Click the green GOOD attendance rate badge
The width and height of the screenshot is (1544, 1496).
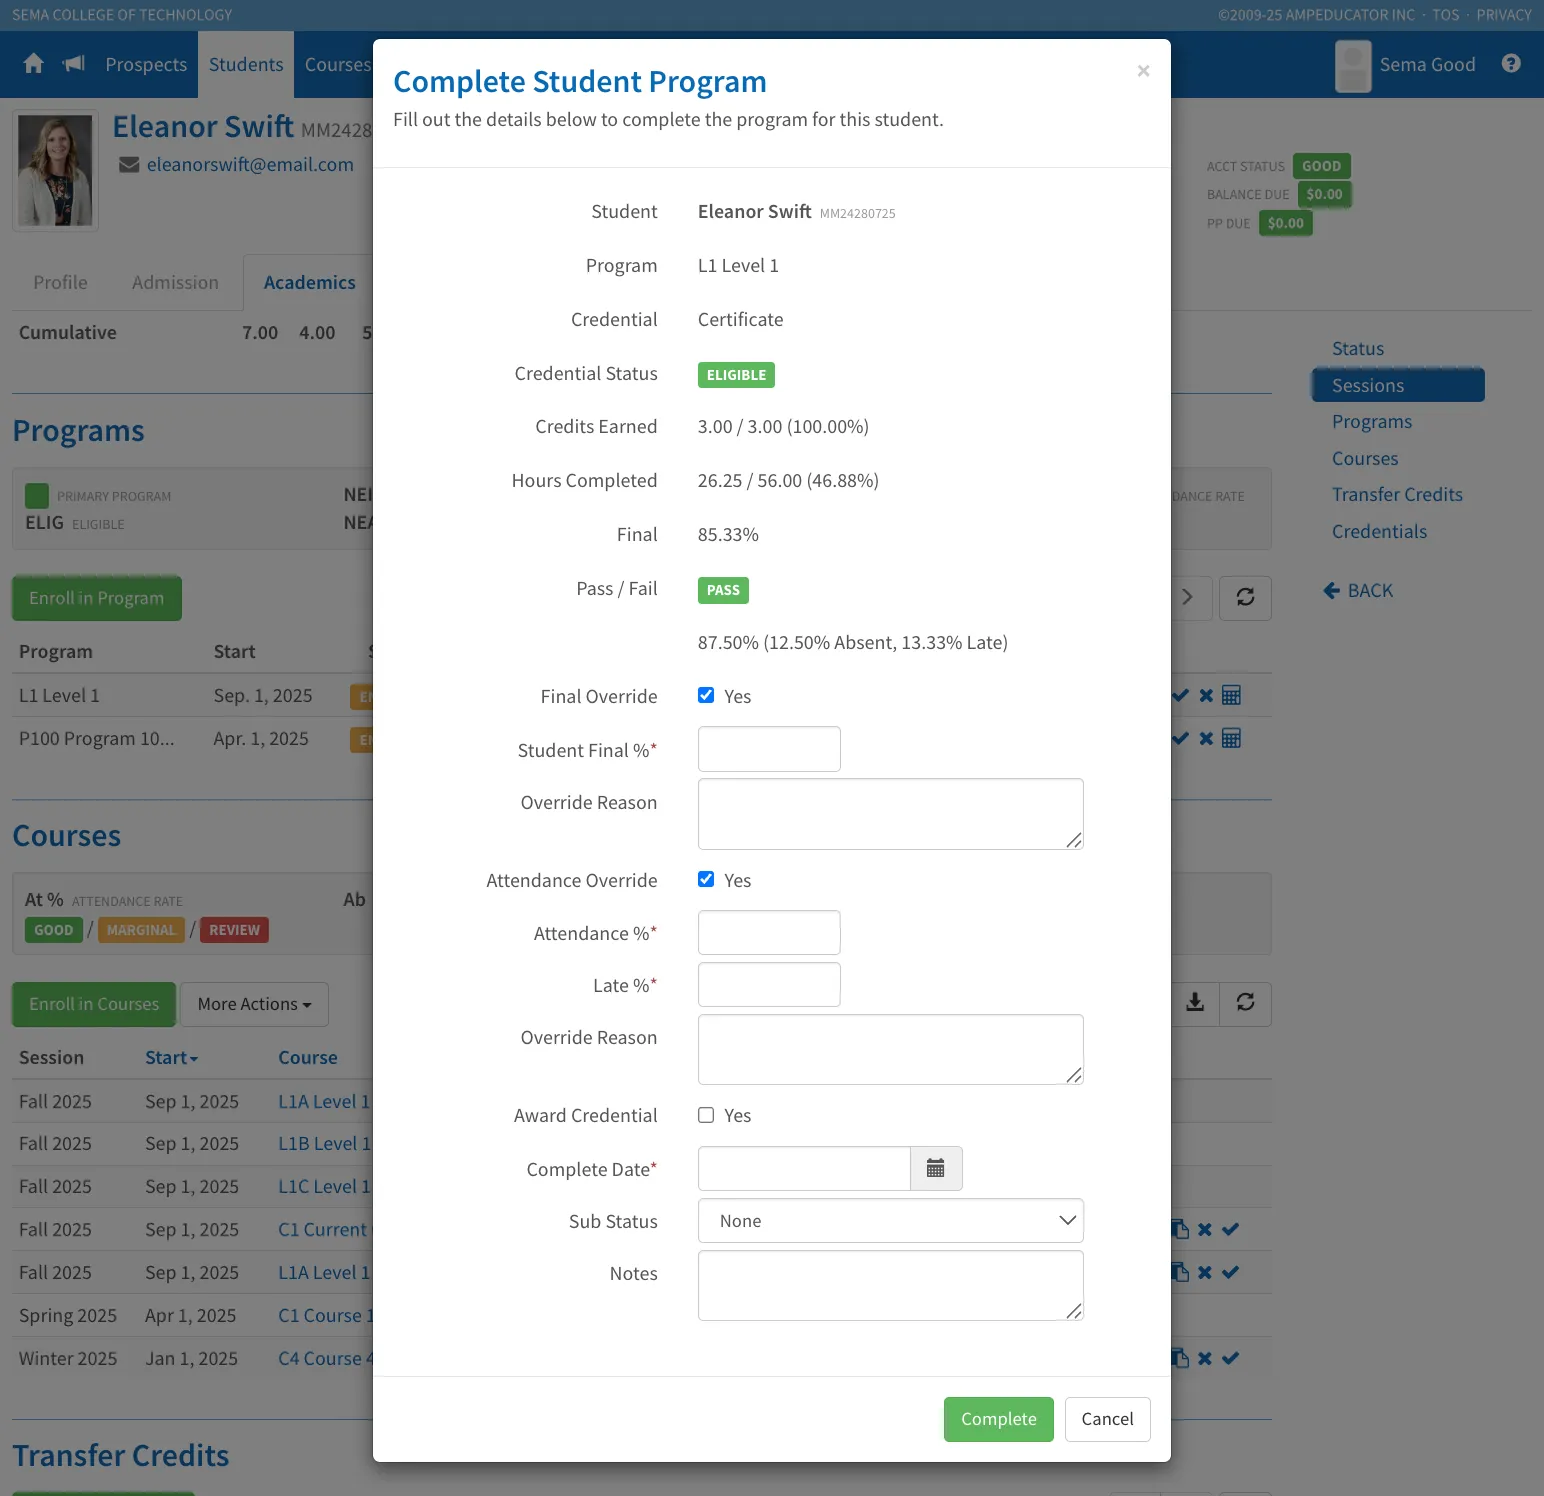coord(54,930)
